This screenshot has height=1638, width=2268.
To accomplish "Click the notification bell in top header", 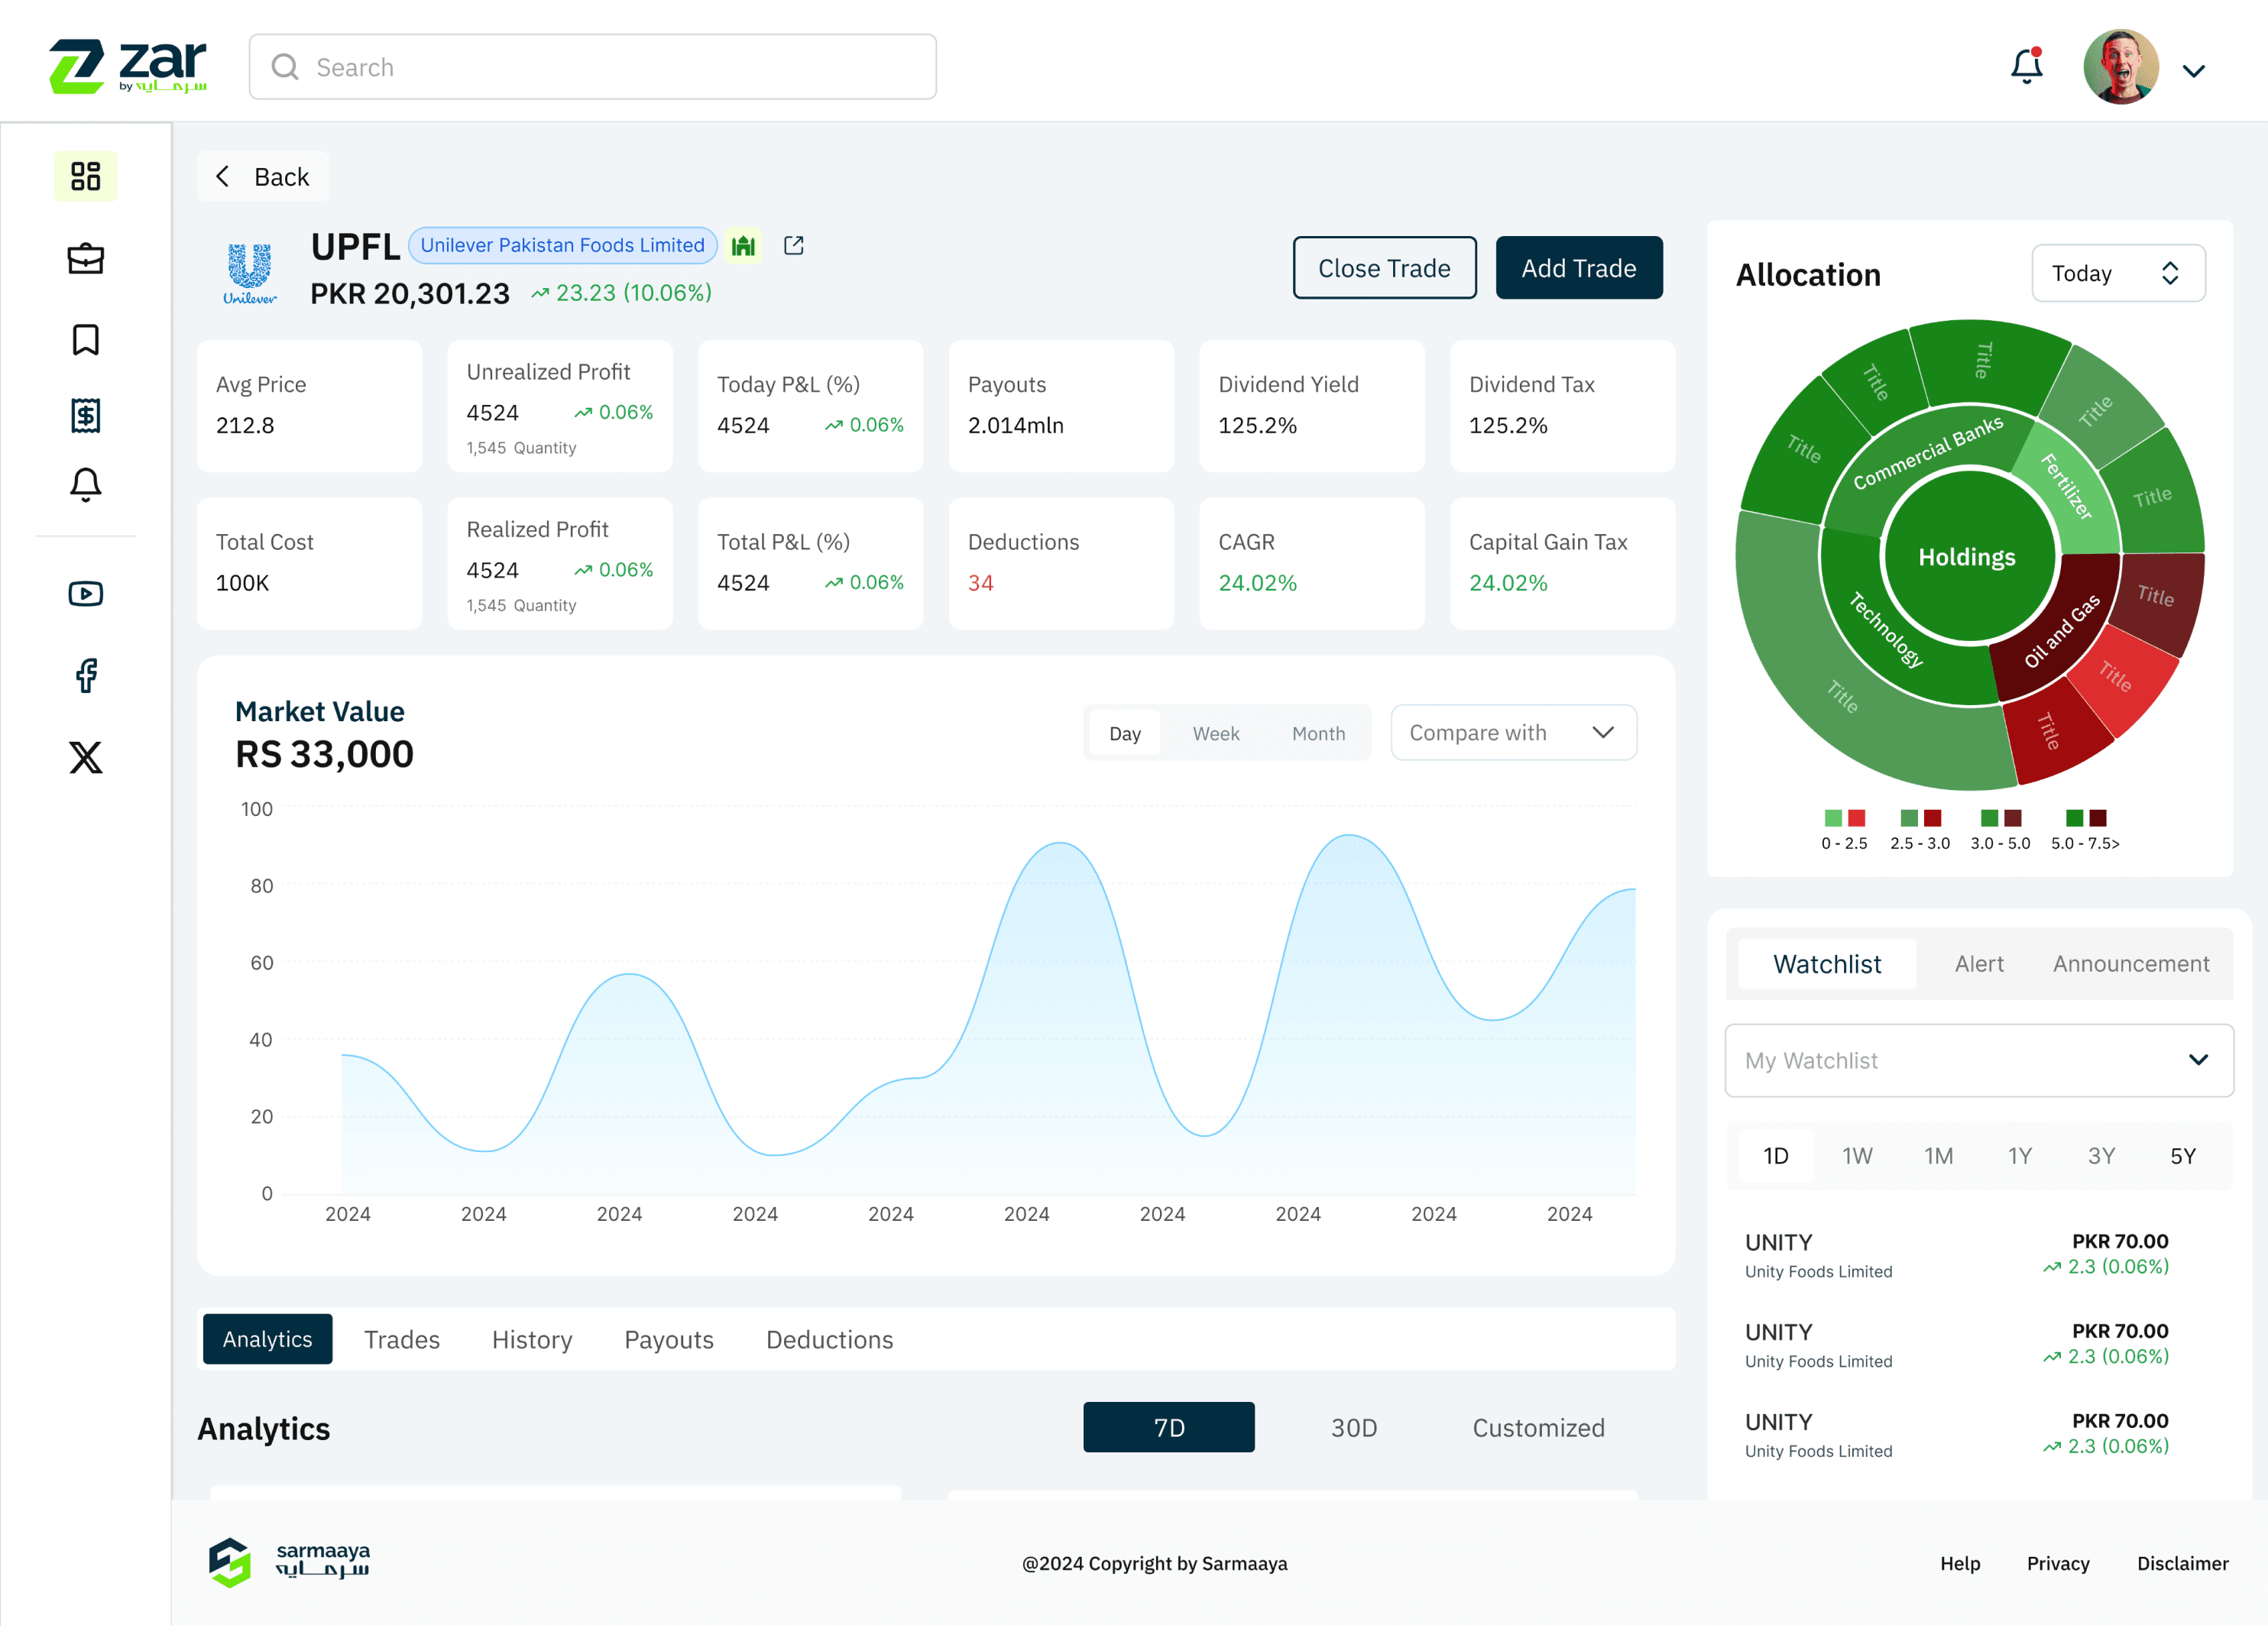I will tap(2026, 67).
